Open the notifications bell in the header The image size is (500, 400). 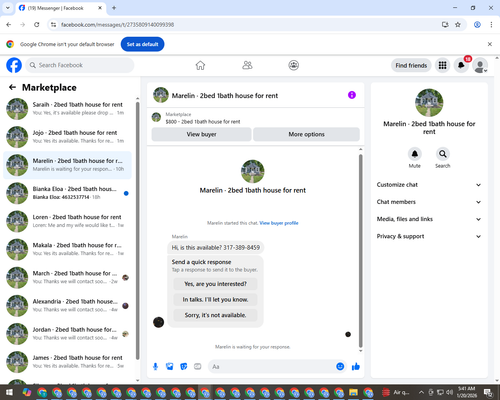[x=461, y=65]
